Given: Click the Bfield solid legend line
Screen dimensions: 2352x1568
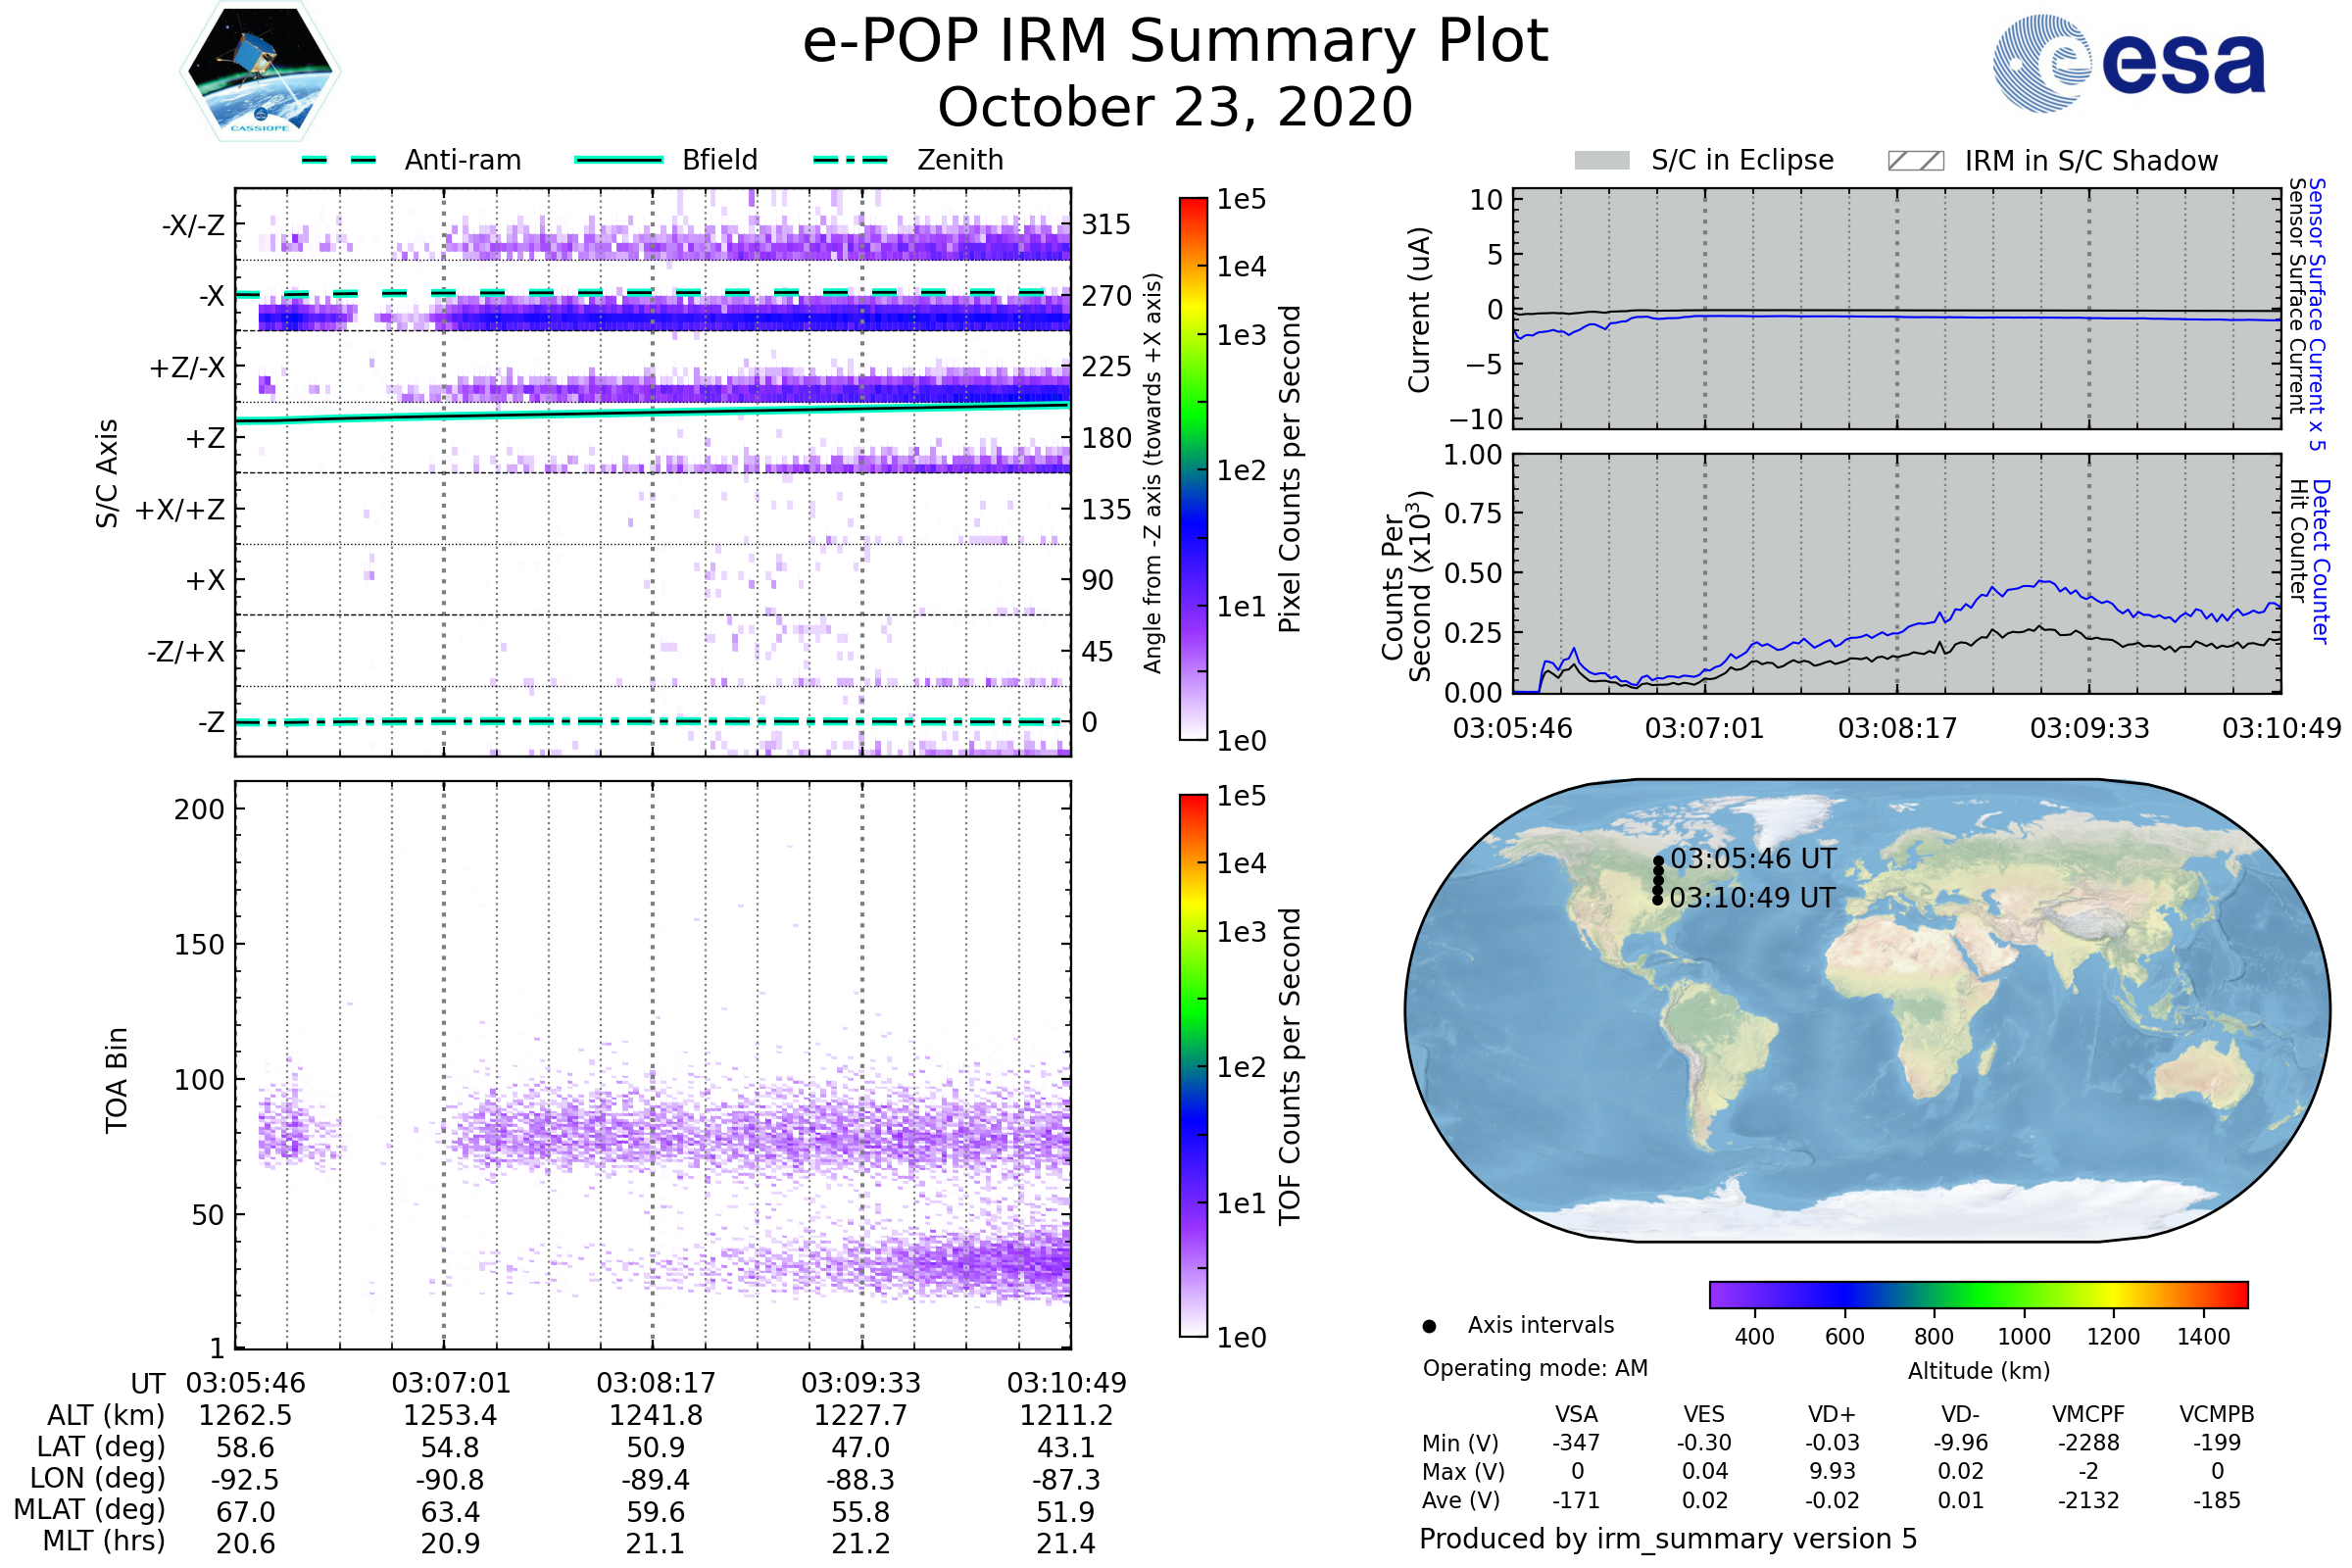Looking at the screenshot, I should (619, 160).
